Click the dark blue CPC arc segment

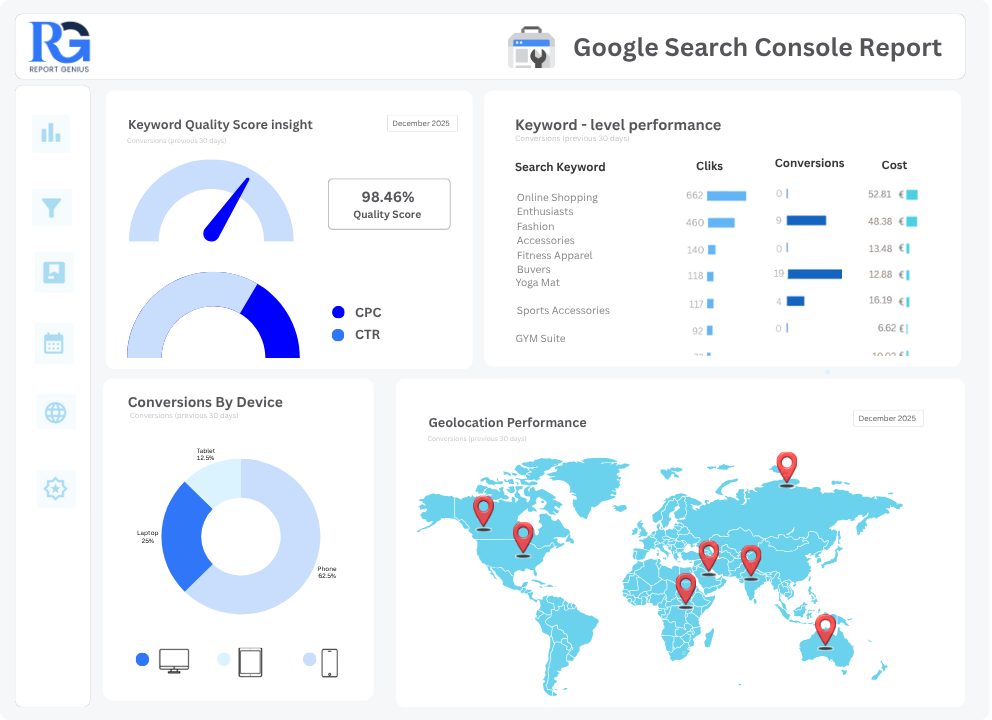(275, 322)
